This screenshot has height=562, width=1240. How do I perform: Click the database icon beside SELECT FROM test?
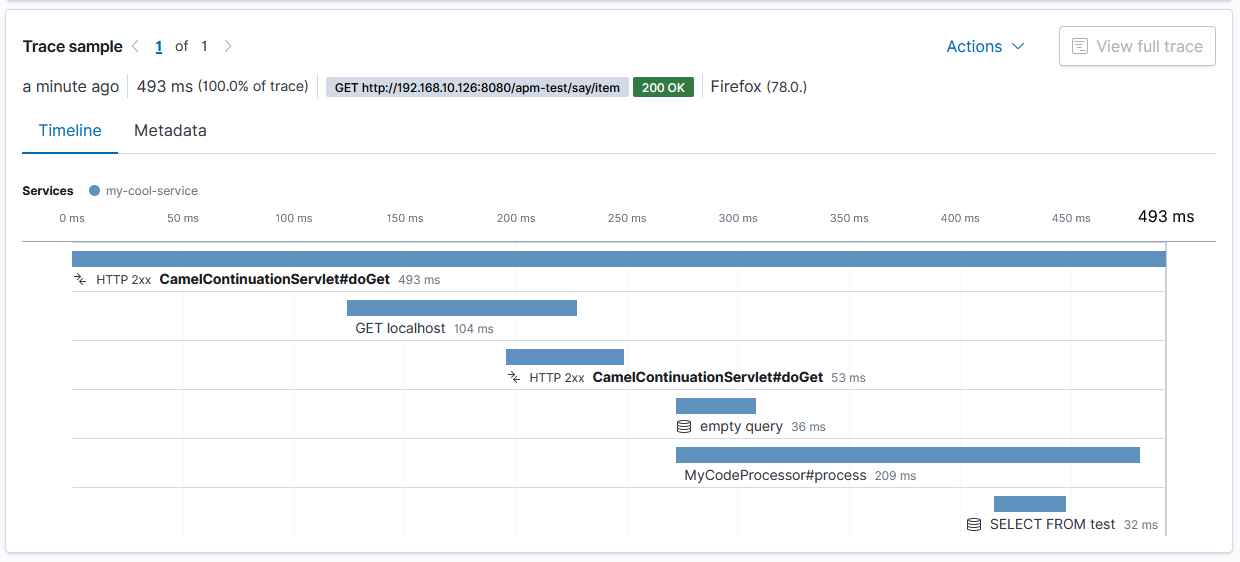pos(974,525)
